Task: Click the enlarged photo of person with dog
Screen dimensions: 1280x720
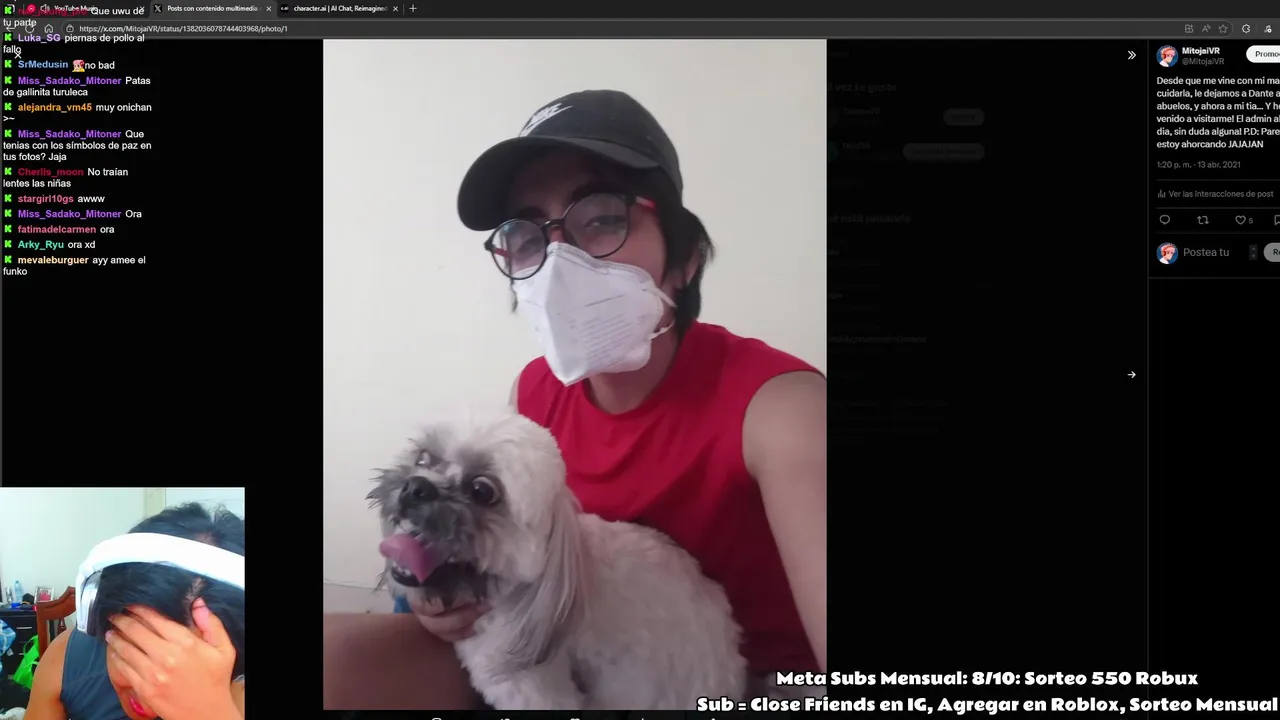Action: coord(574,374)
